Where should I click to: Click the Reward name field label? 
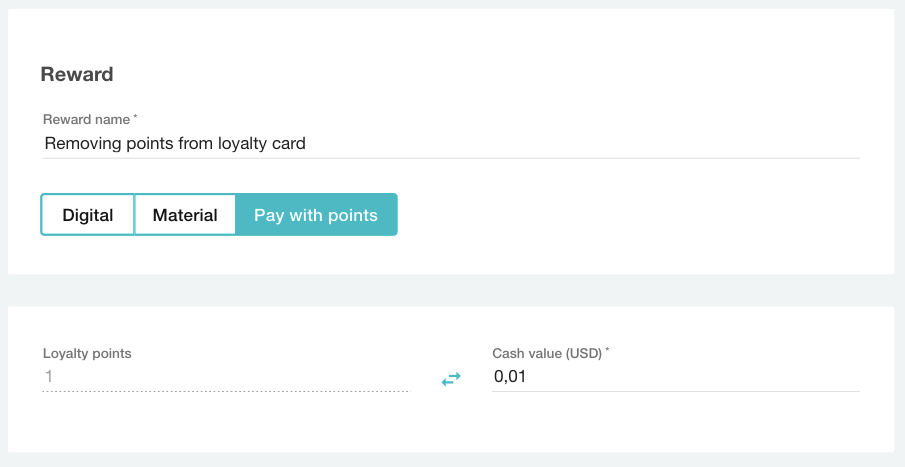pos(86,119)
